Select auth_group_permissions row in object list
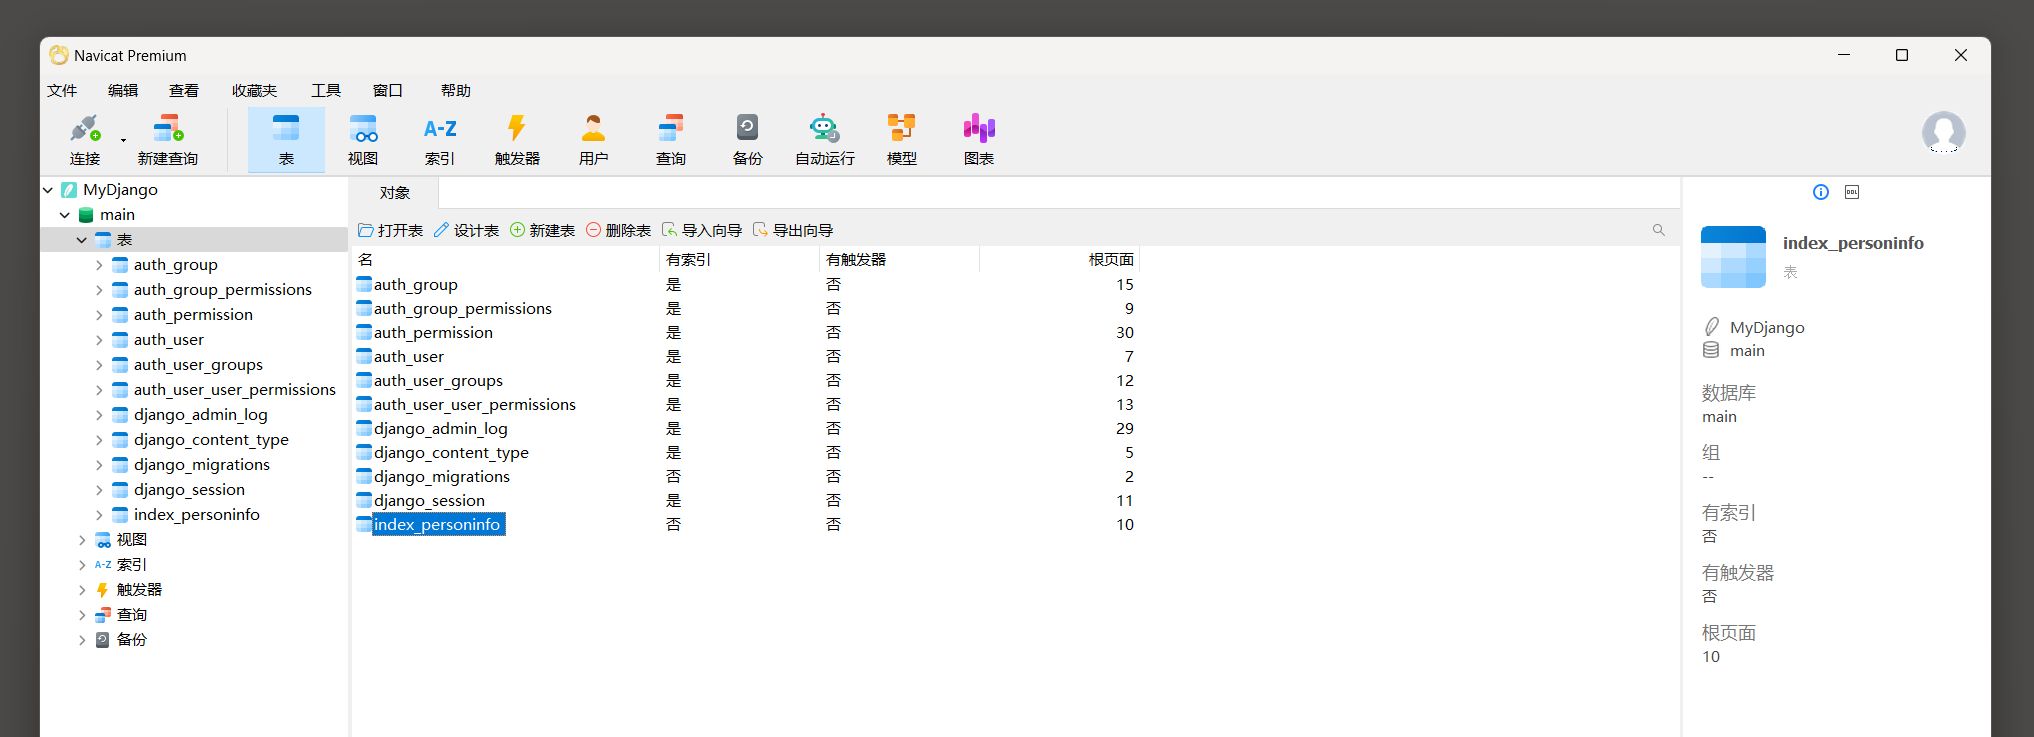This screenshot has height=737, width=2034. 746,309
